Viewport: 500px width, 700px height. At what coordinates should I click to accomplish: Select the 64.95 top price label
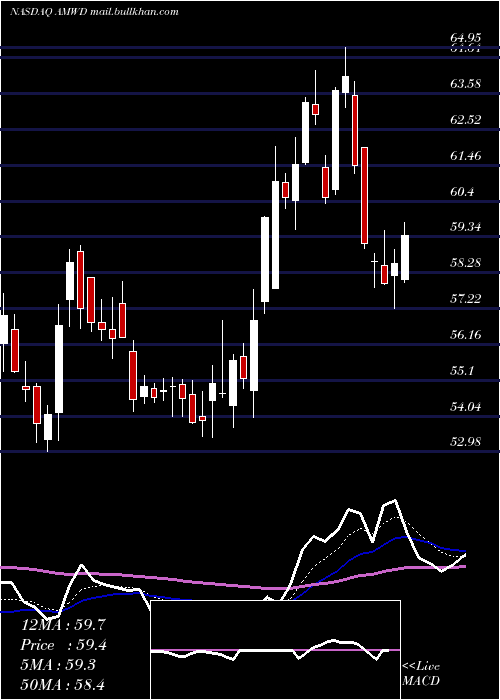[466, 38]
